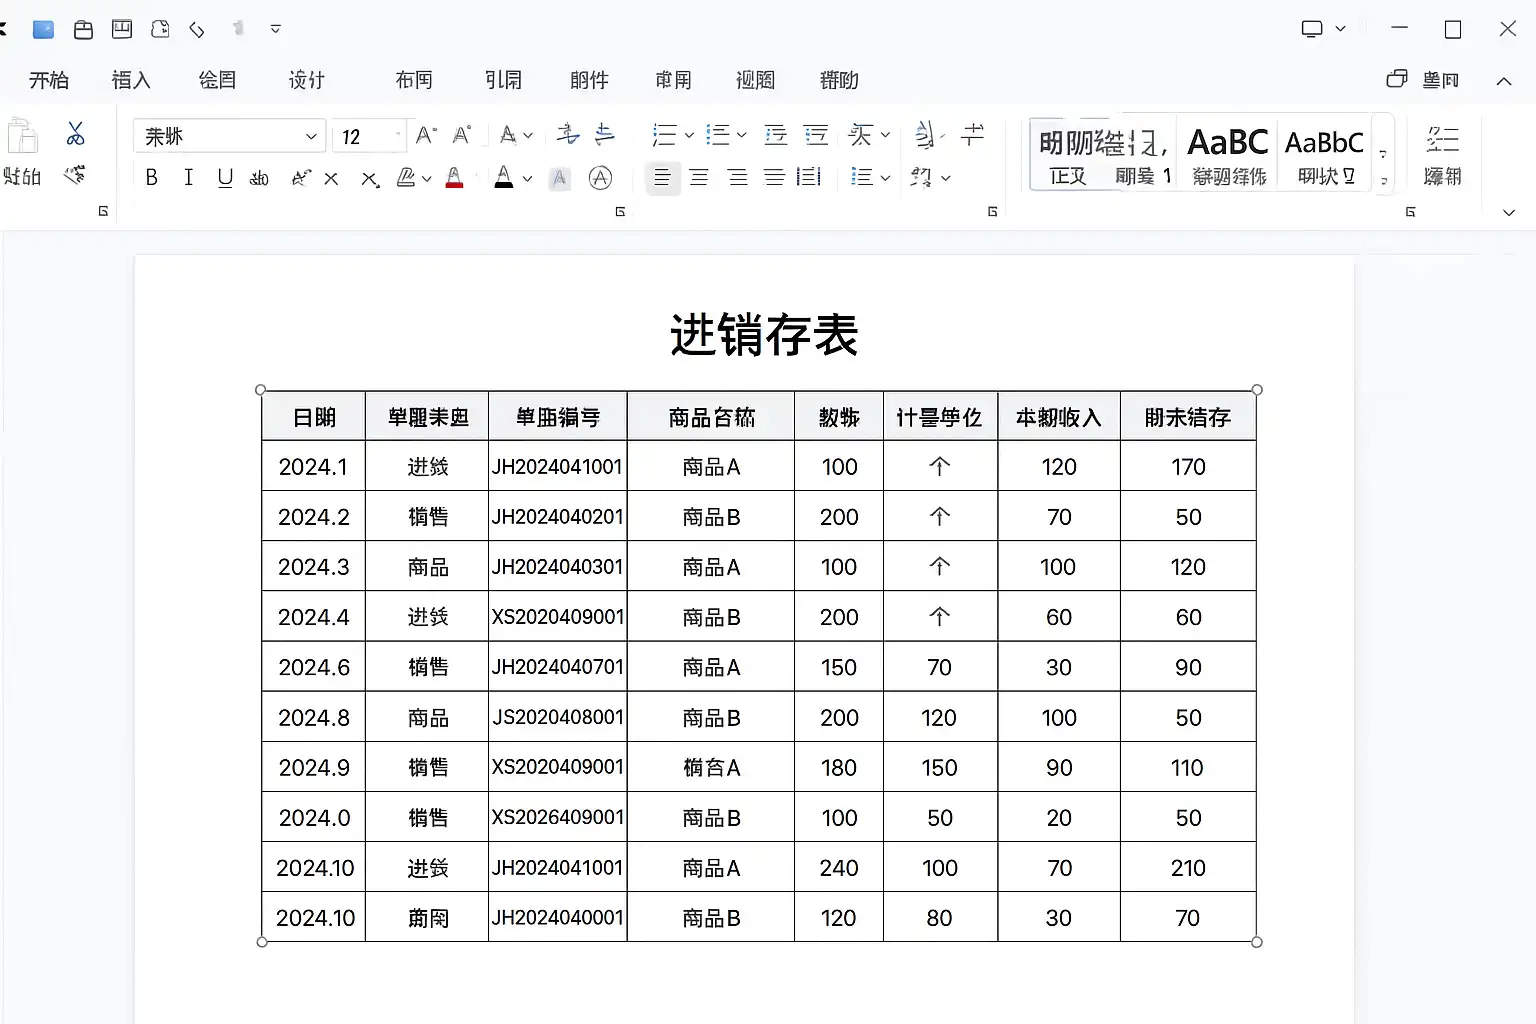Click the black-underlined A color swatch
This screenshot has height=1024, width=1536.
click(x=504, y=178)
